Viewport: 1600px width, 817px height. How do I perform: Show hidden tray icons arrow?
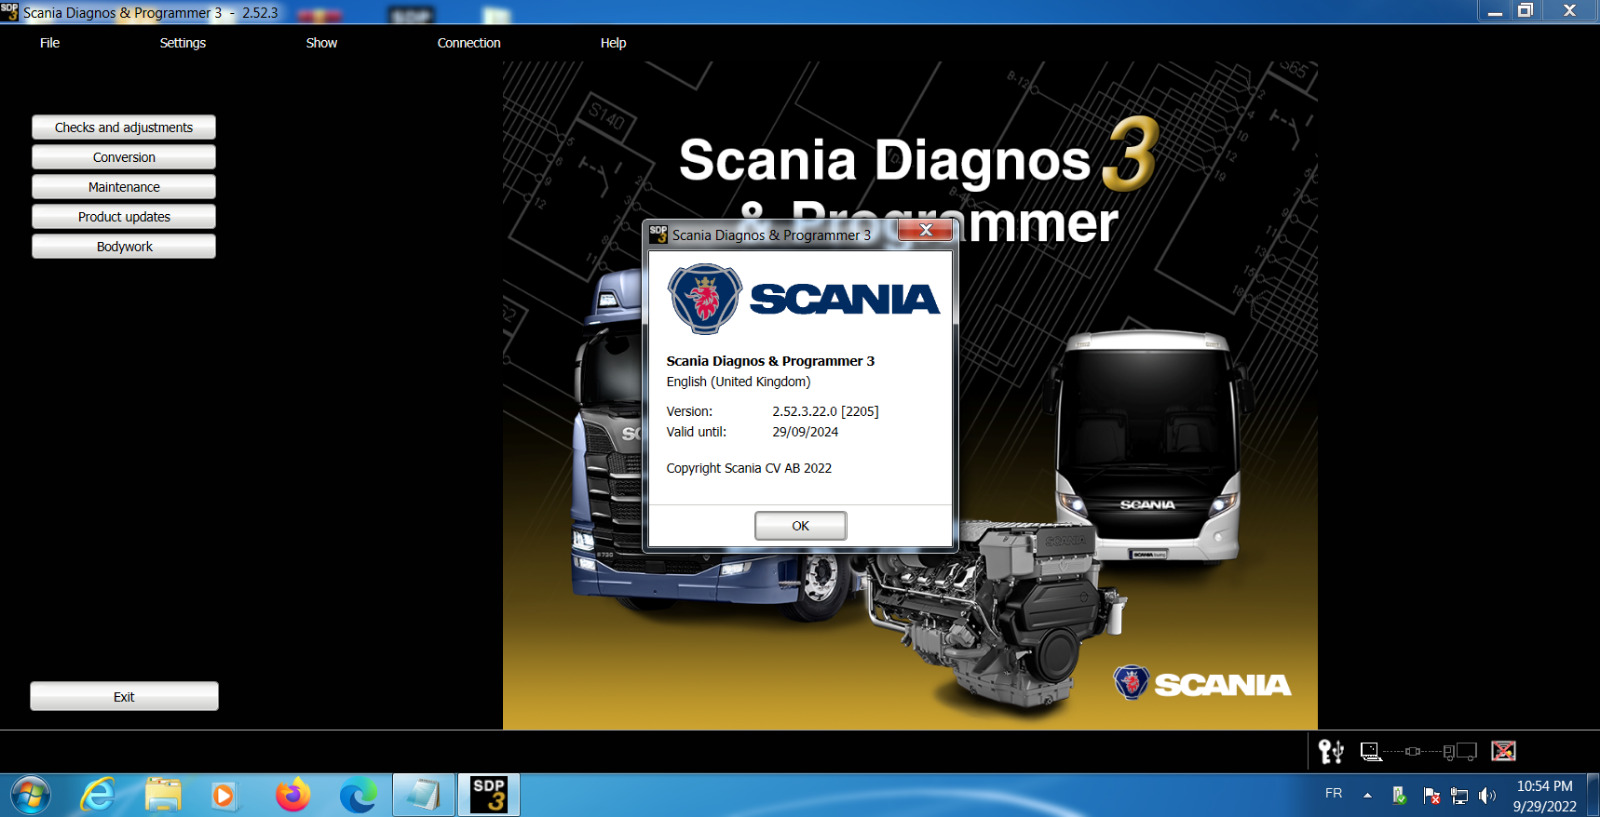[1367, 796]
